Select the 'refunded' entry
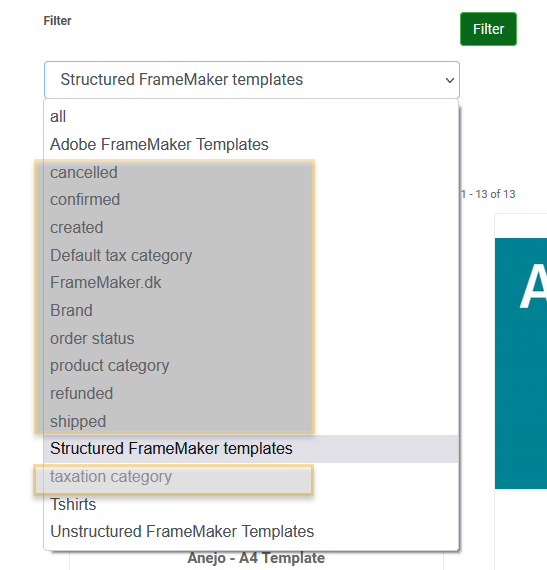This screenshot has height=570, width=547. [x=251, y=393]
